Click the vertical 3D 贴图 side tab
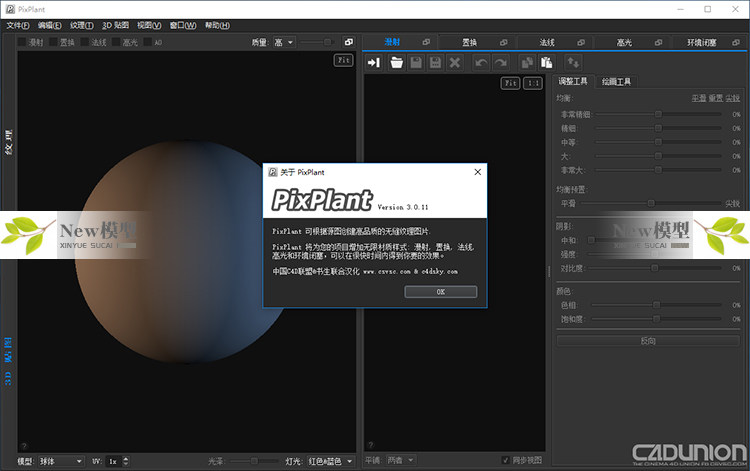The height and width of the screenshot is (471, 750). [x=8, y=361]
